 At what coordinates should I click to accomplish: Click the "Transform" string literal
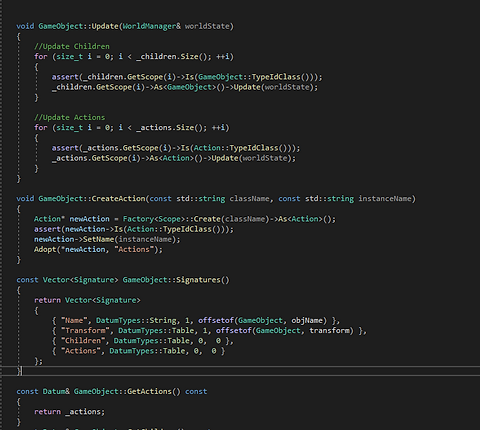coord(85,330)
